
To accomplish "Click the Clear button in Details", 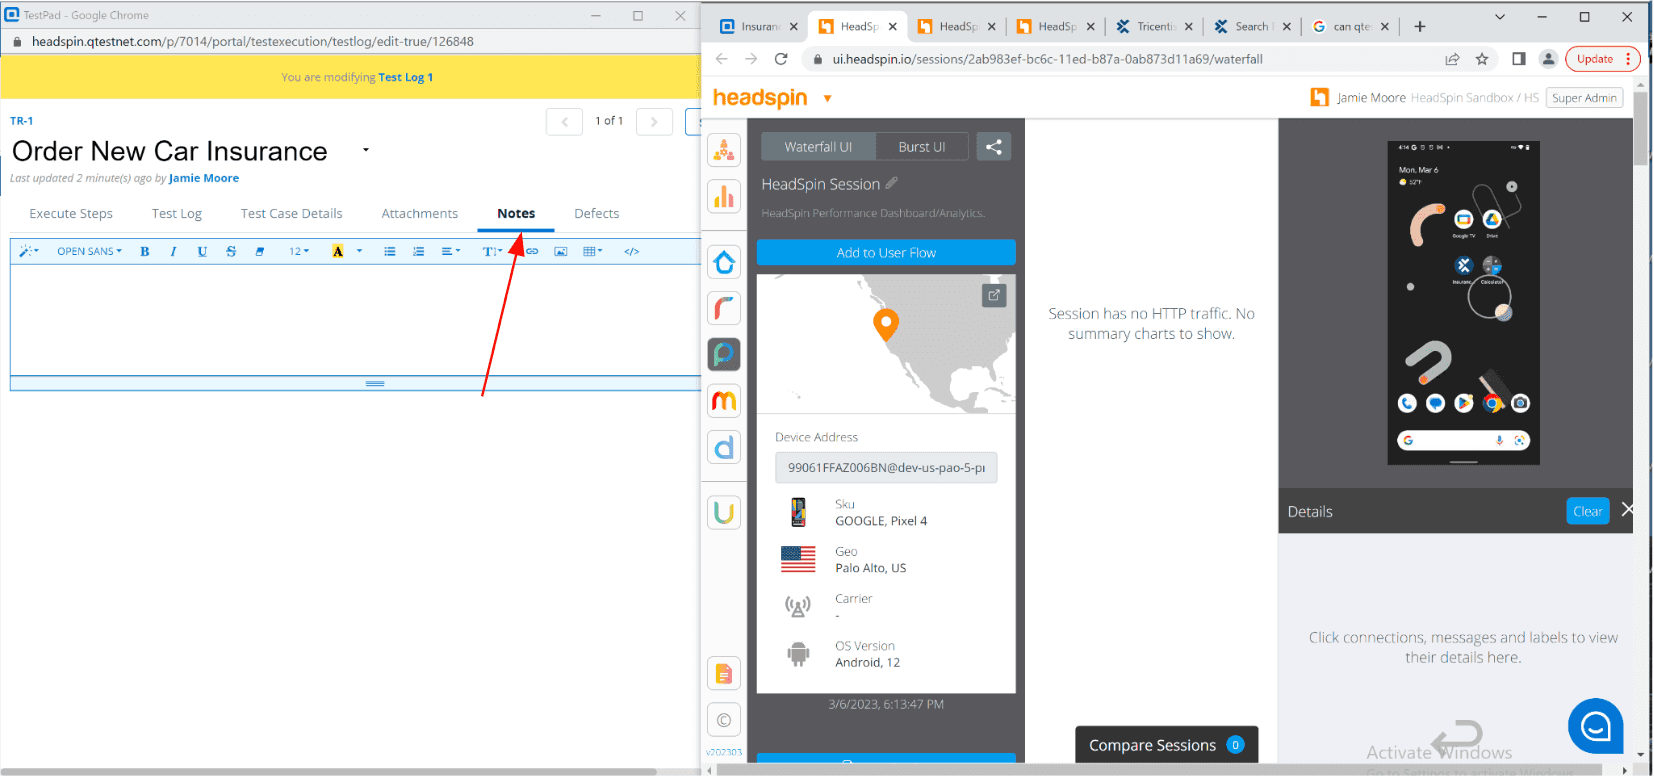I will click(1587, 512).
